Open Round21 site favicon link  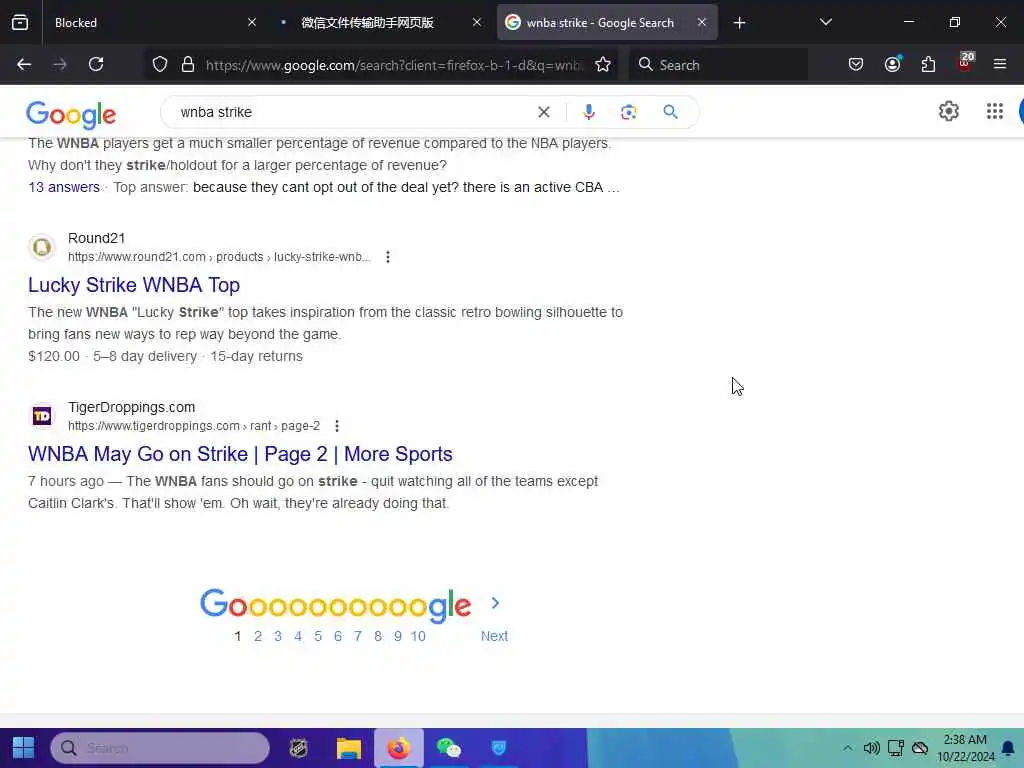point(42,248)
